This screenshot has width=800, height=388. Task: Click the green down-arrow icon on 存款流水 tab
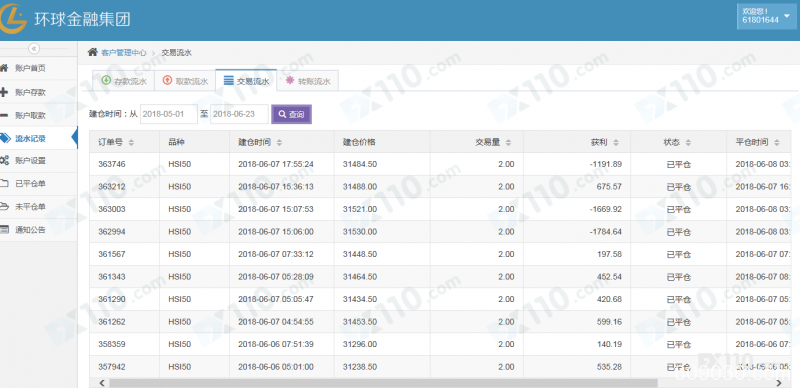click(x=106, y=80)
